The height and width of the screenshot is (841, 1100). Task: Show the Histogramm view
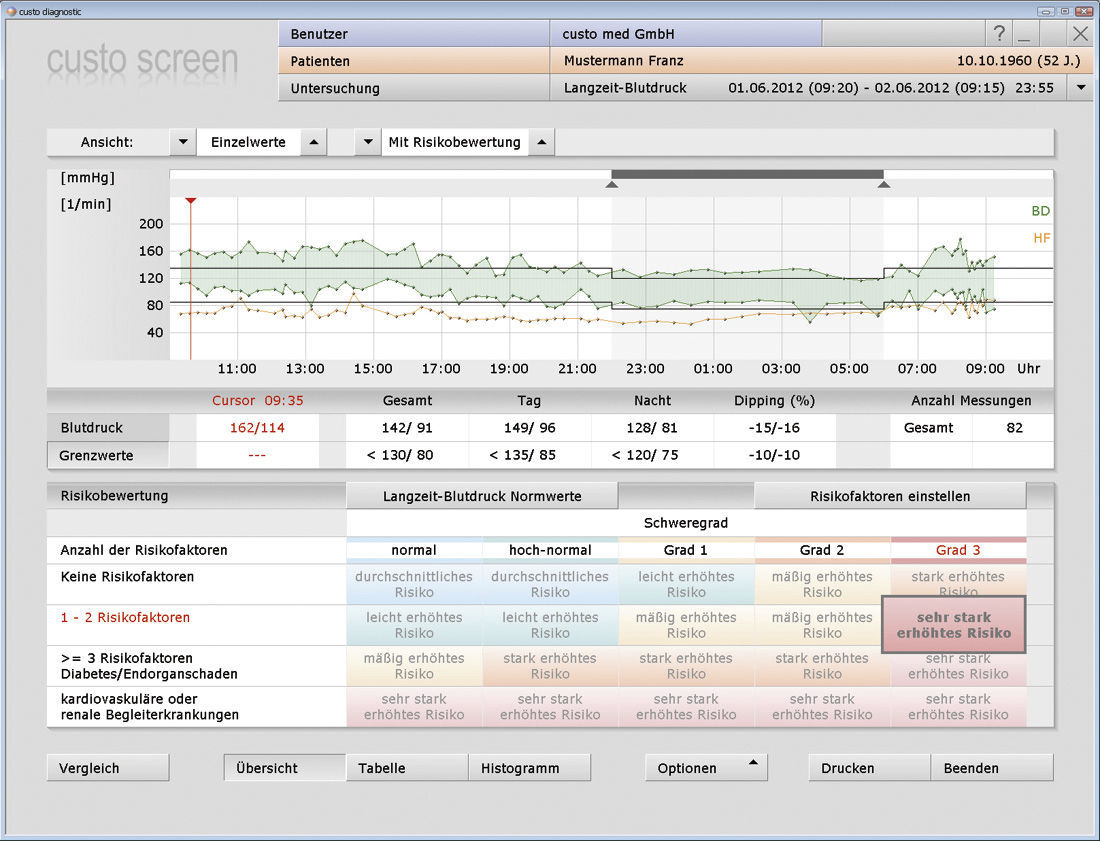click(x=531, y=767)
